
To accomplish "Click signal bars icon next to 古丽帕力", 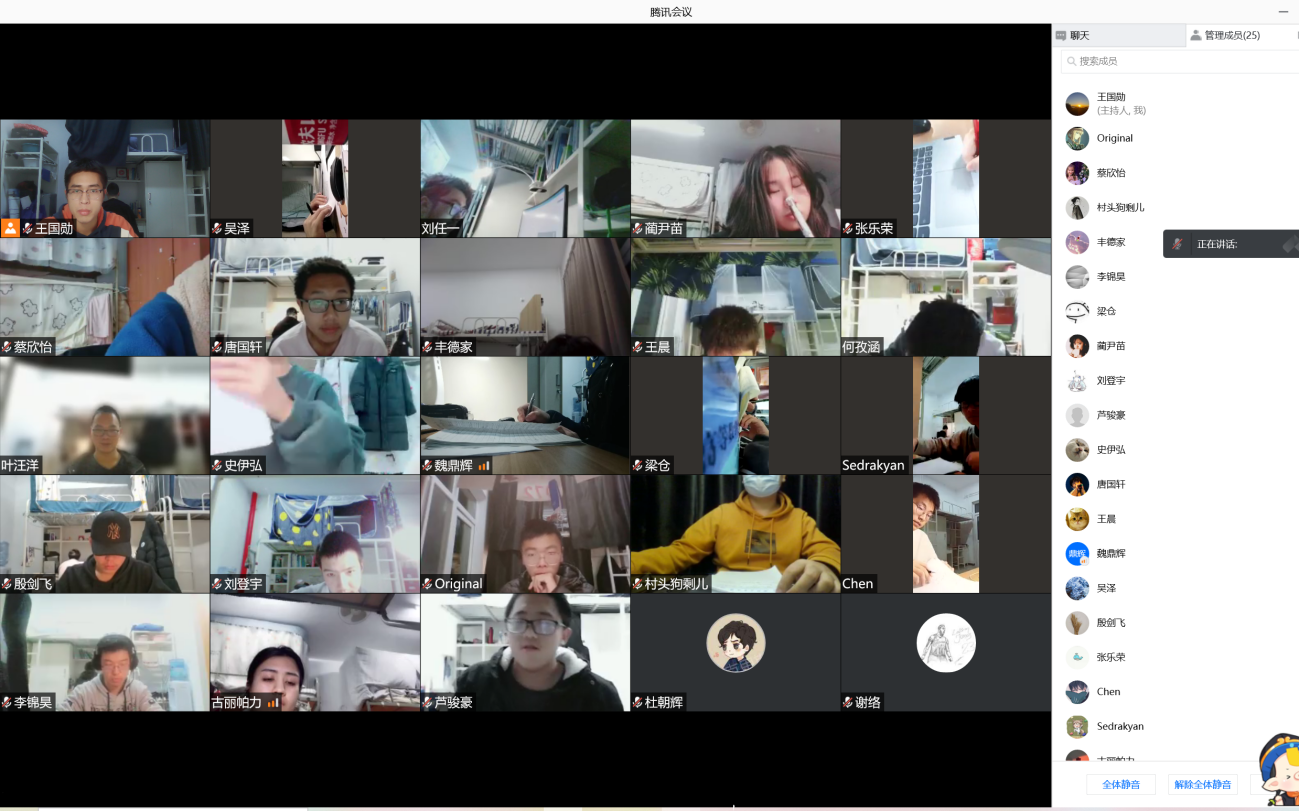I will click(x=273, y=703).
